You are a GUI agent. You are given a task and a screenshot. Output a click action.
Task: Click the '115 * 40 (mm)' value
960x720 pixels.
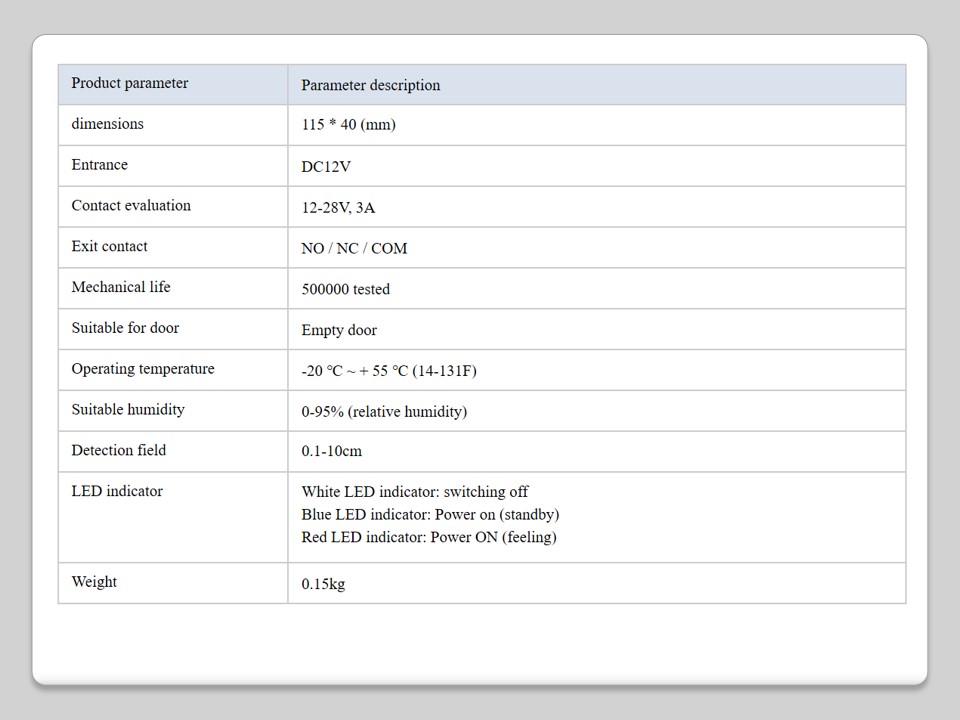click(x=348, y=126)
